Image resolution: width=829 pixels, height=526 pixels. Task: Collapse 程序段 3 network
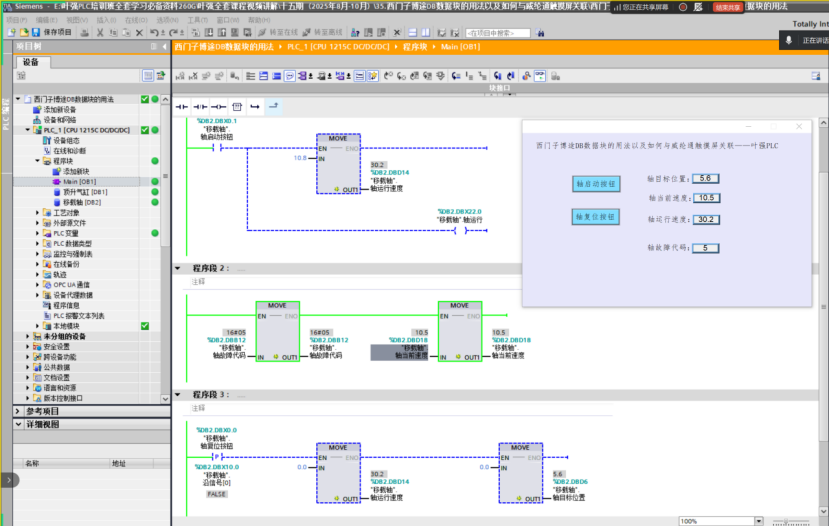178,394
